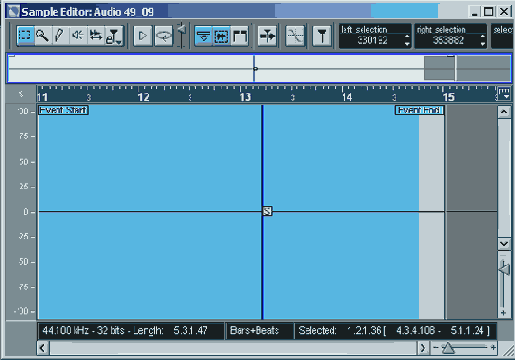Click the vertical scrollbar down arrow
This screenshot has width=515, height=360.
tap(504, 244)
